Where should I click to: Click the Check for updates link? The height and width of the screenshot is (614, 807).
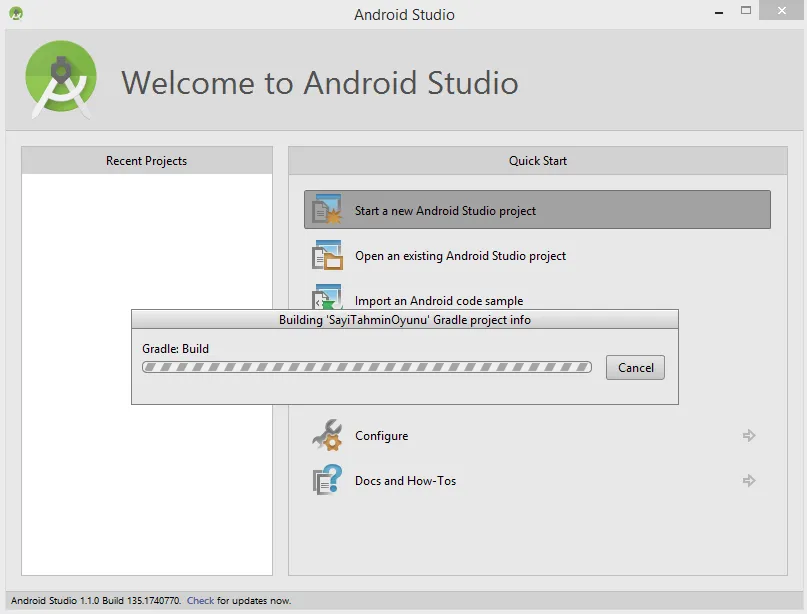(200, 601)
